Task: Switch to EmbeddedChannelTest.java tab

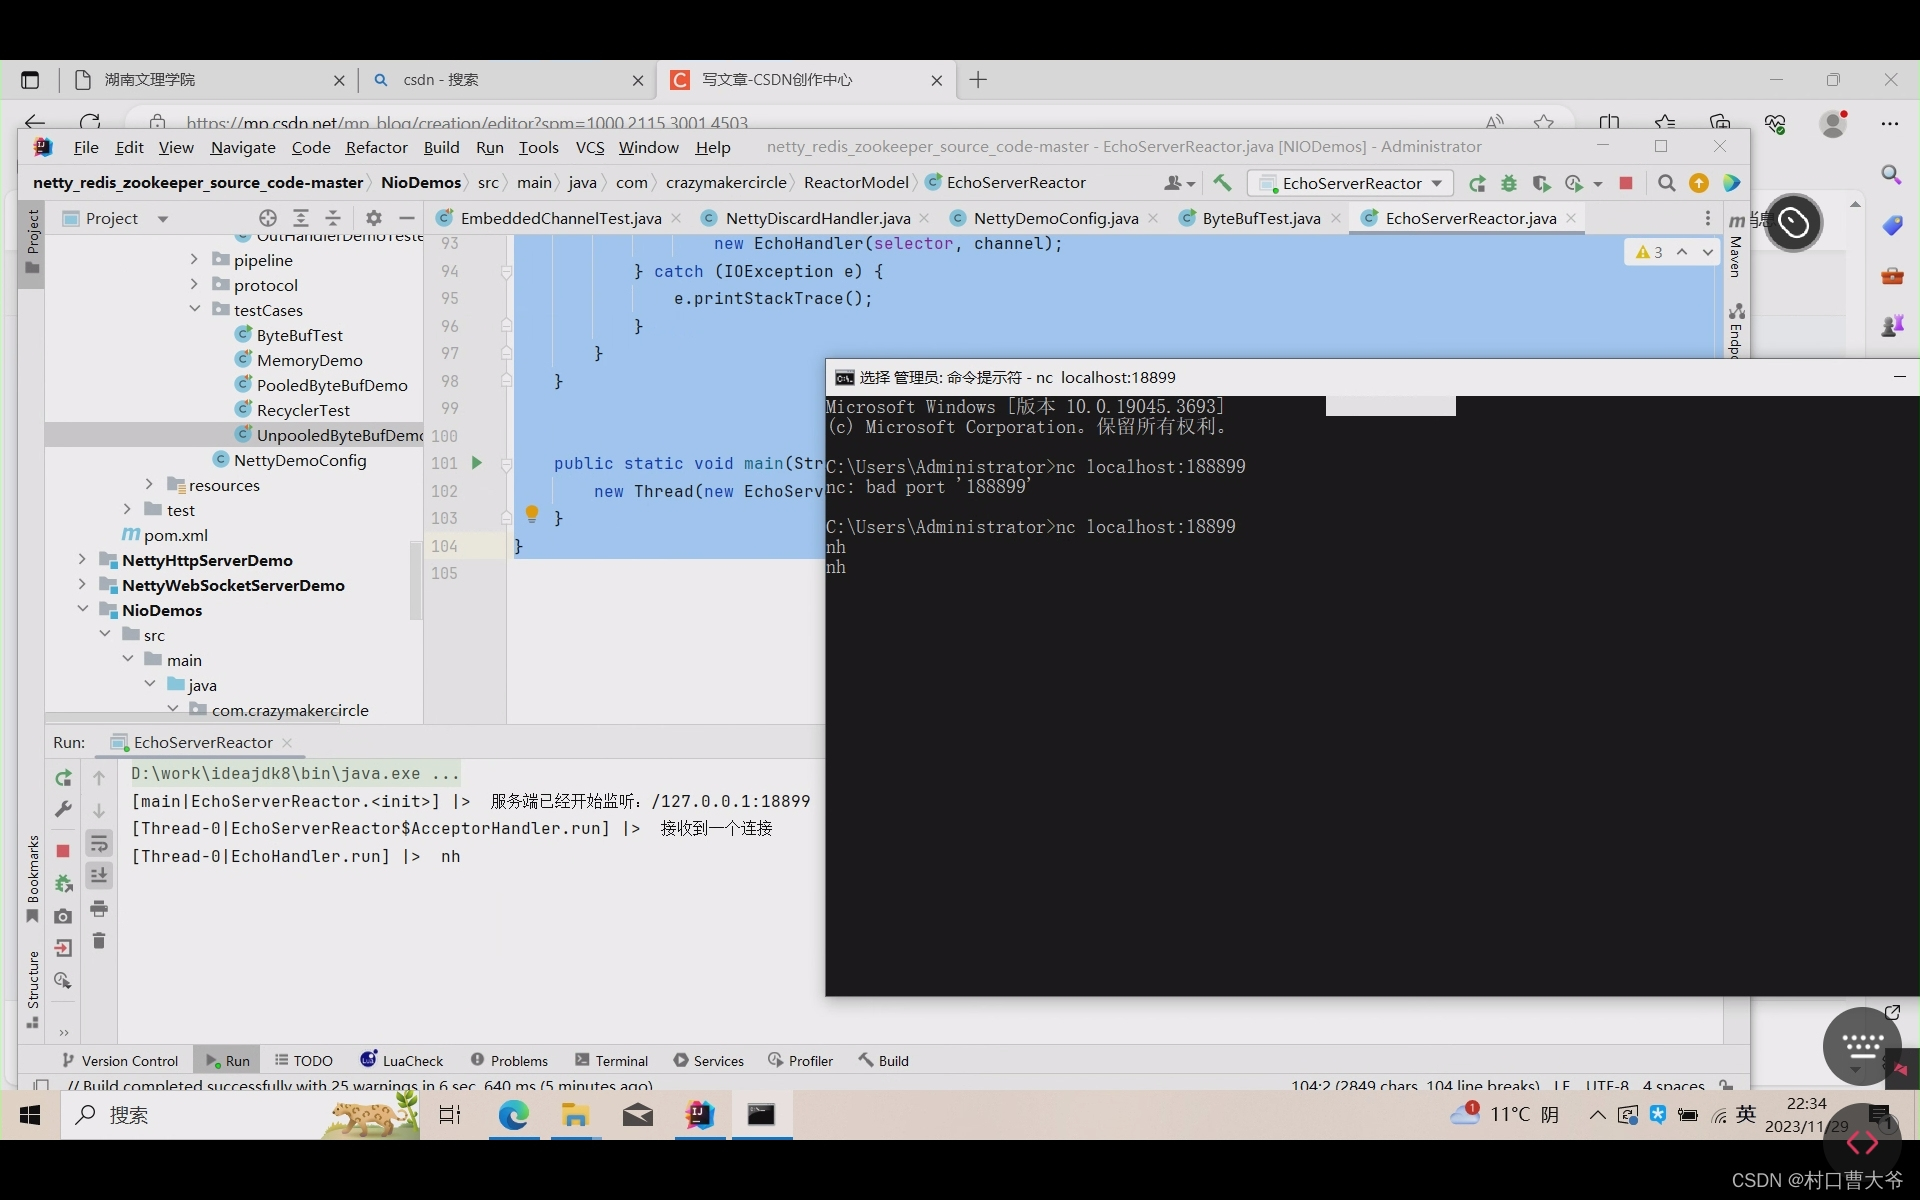Action: 560,218
